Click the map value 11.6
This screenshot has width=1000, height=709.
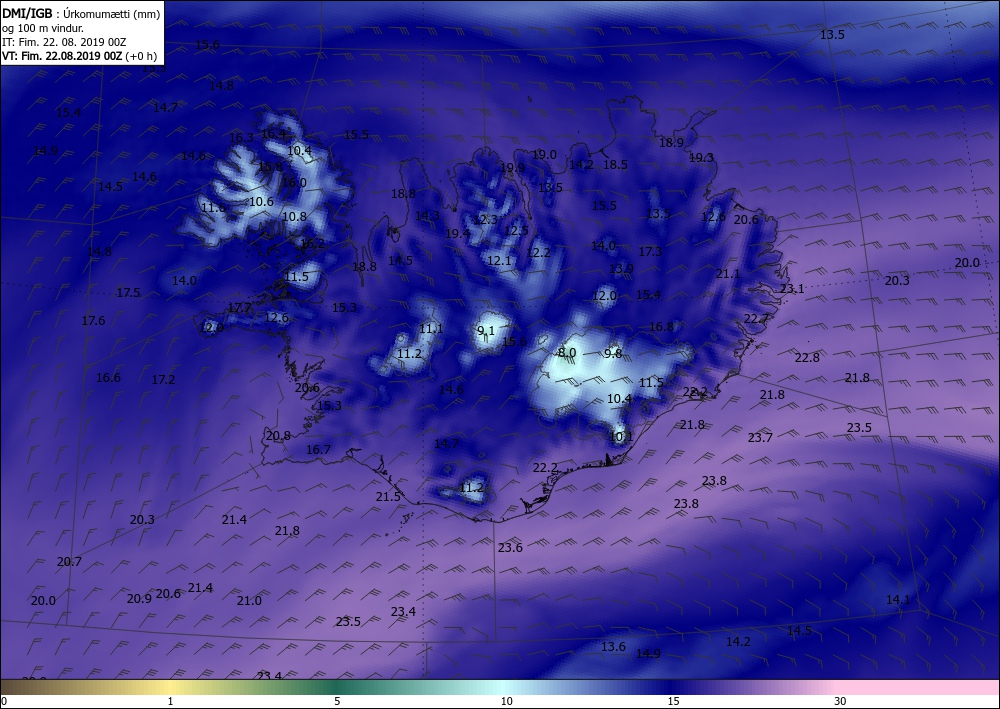pyautogui.click(x=213, y=208)
